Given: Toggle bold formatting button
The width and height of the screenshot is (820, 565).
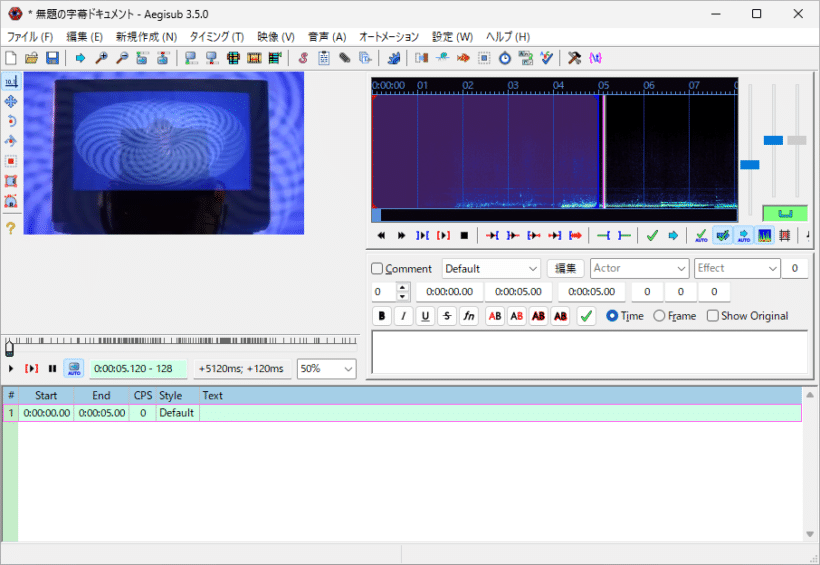Looking at the screenshot, I should pos(382,316).
